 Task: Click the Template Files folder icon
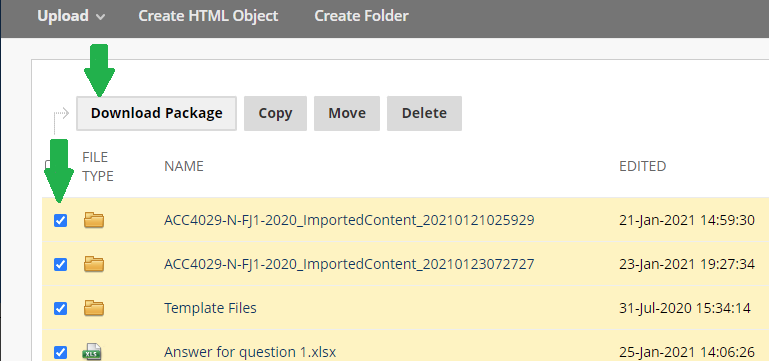coord(94,309)
